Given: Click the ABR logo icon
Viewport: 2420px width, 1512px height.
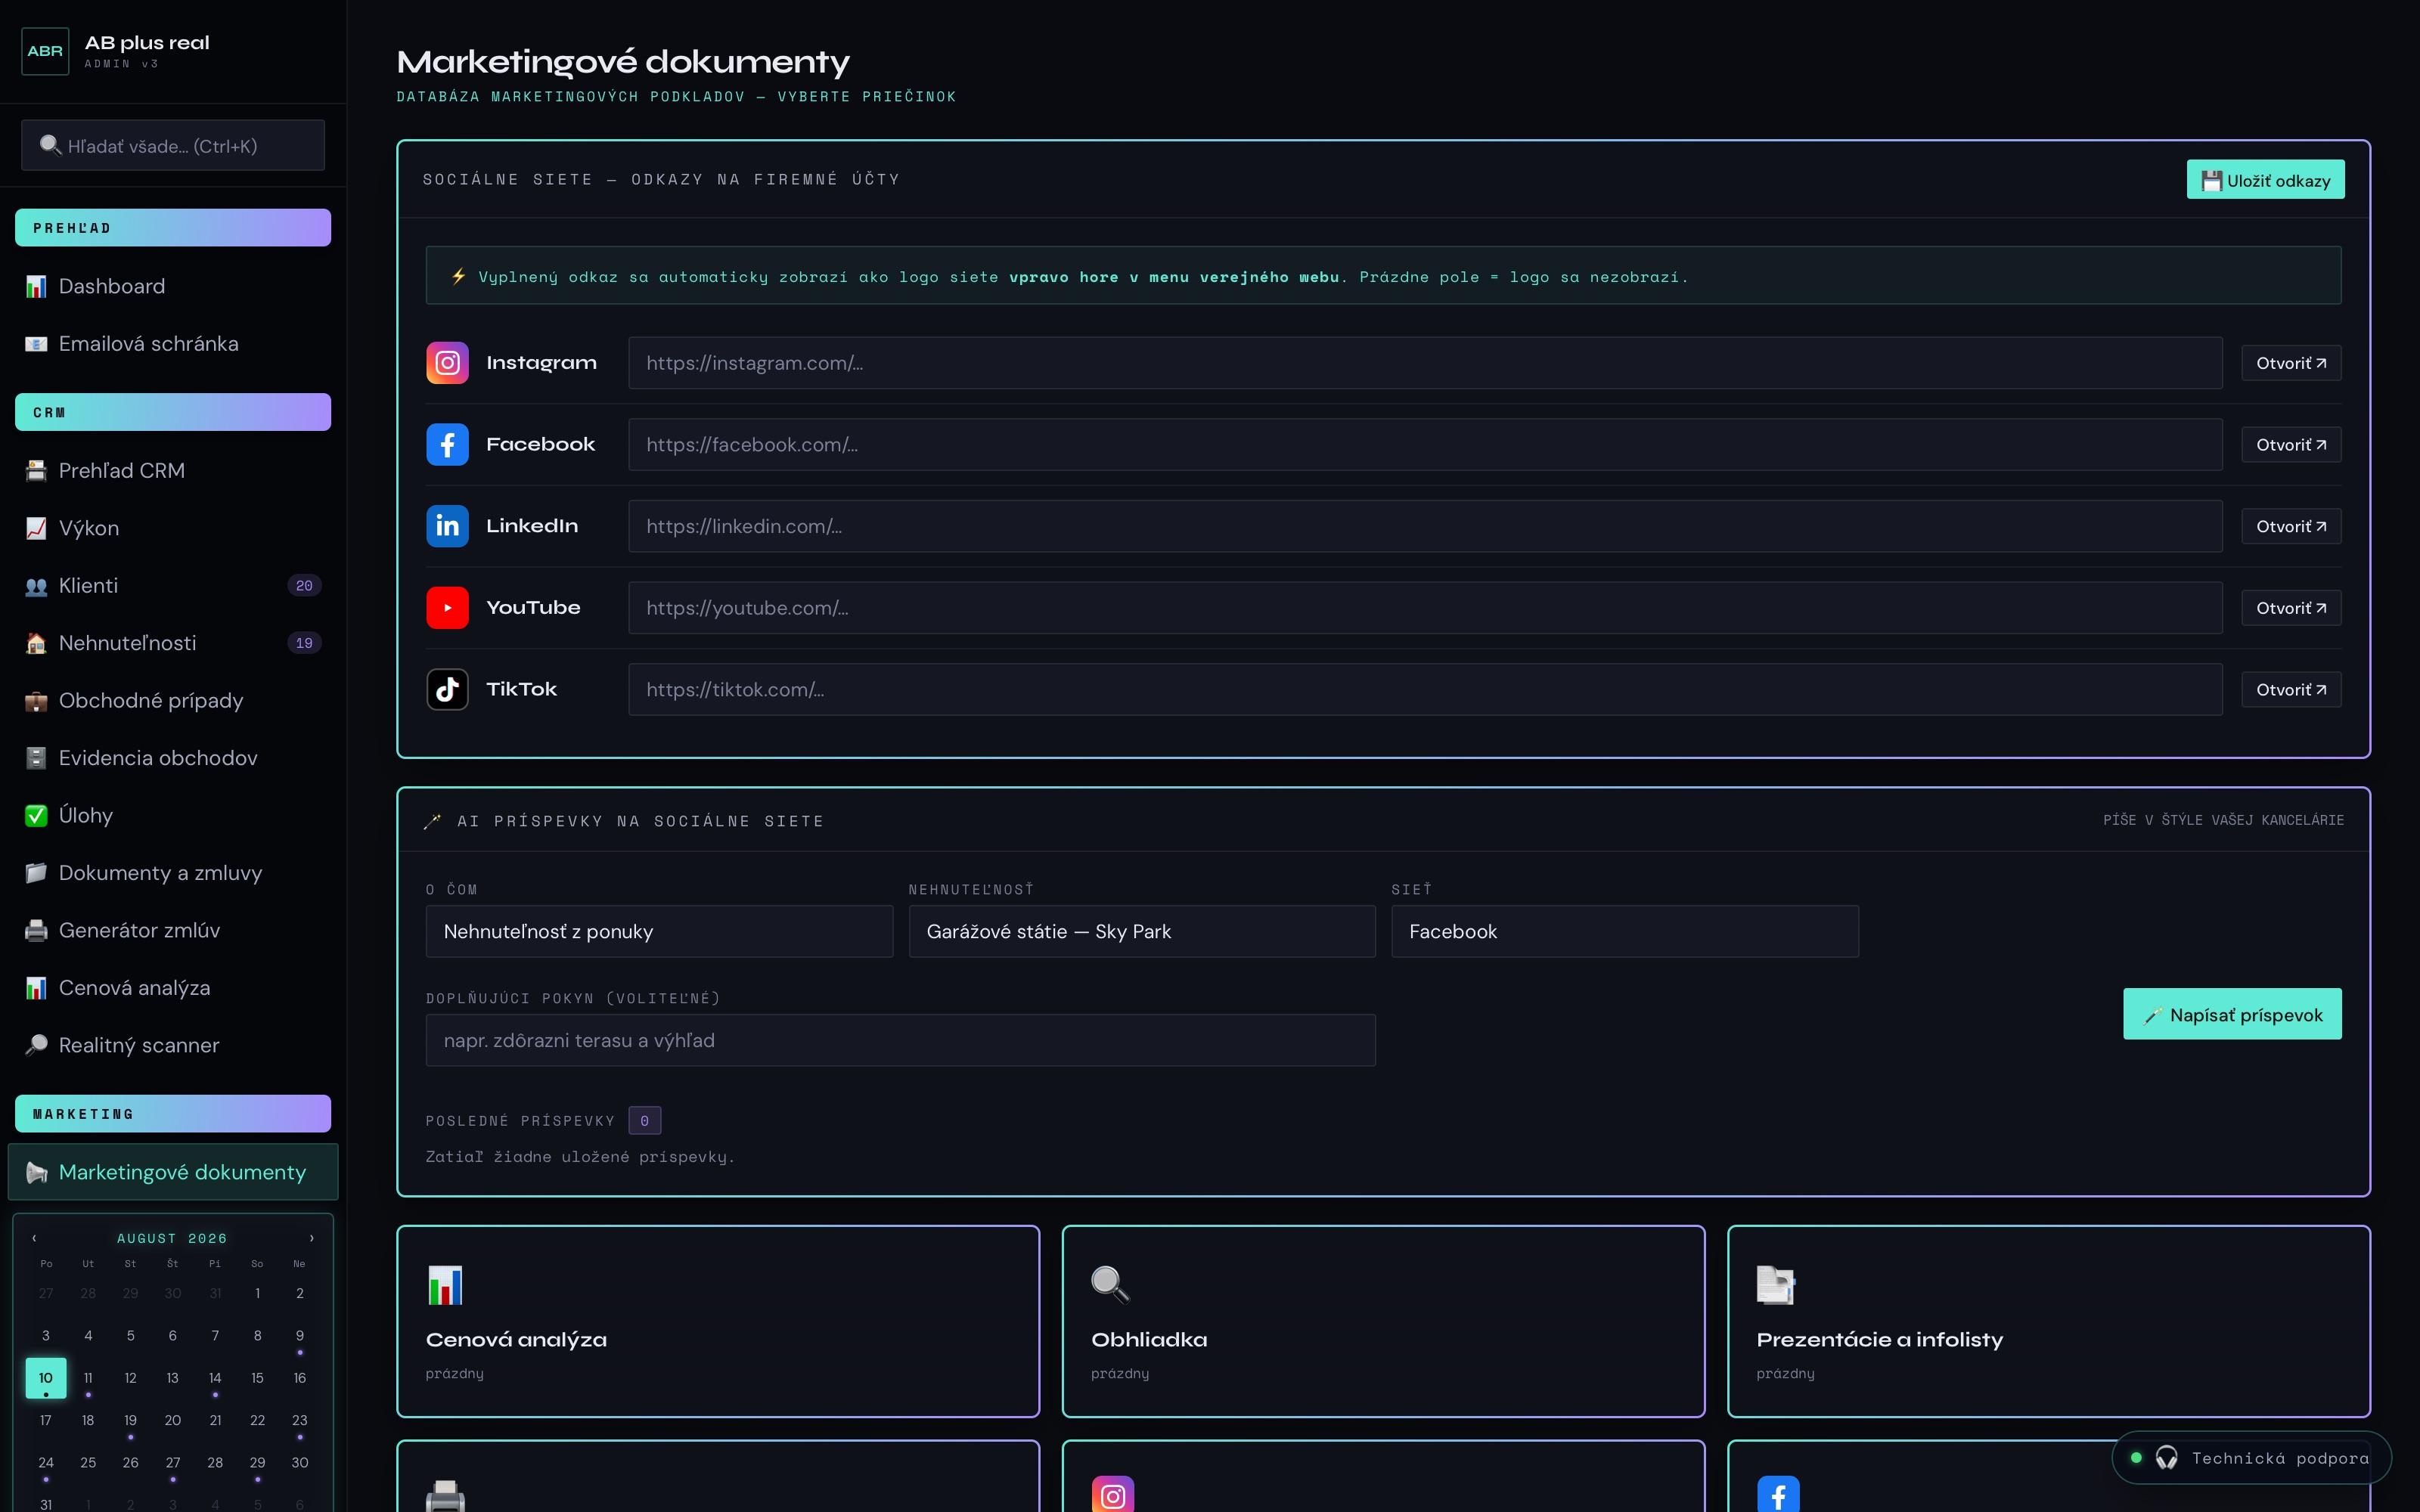Looking at the screenshot, I should (45, 51).
